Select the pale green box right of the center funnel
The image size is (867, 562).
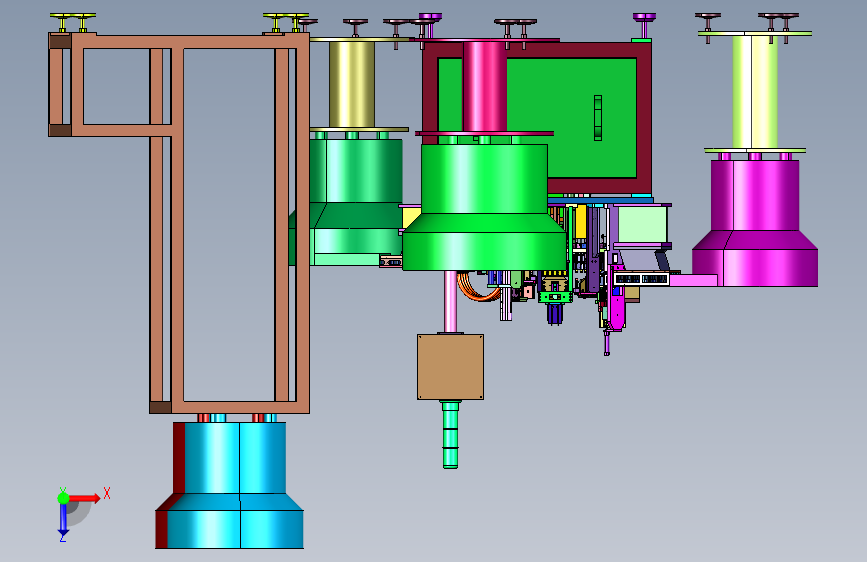click(x=642, y=225)
